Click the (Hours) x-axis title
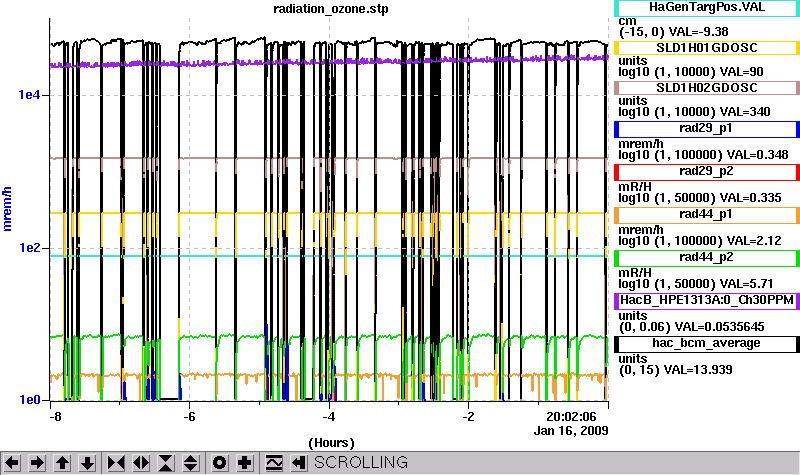This screenshot has width=800, height=475. pyautogui.click(x=331, y=442)
